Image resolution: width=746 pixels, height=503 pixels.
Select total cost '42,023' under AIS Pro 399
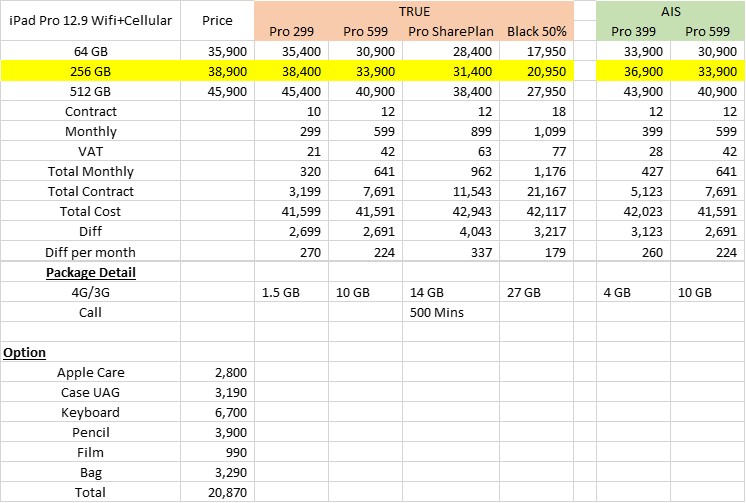point(633,211)
